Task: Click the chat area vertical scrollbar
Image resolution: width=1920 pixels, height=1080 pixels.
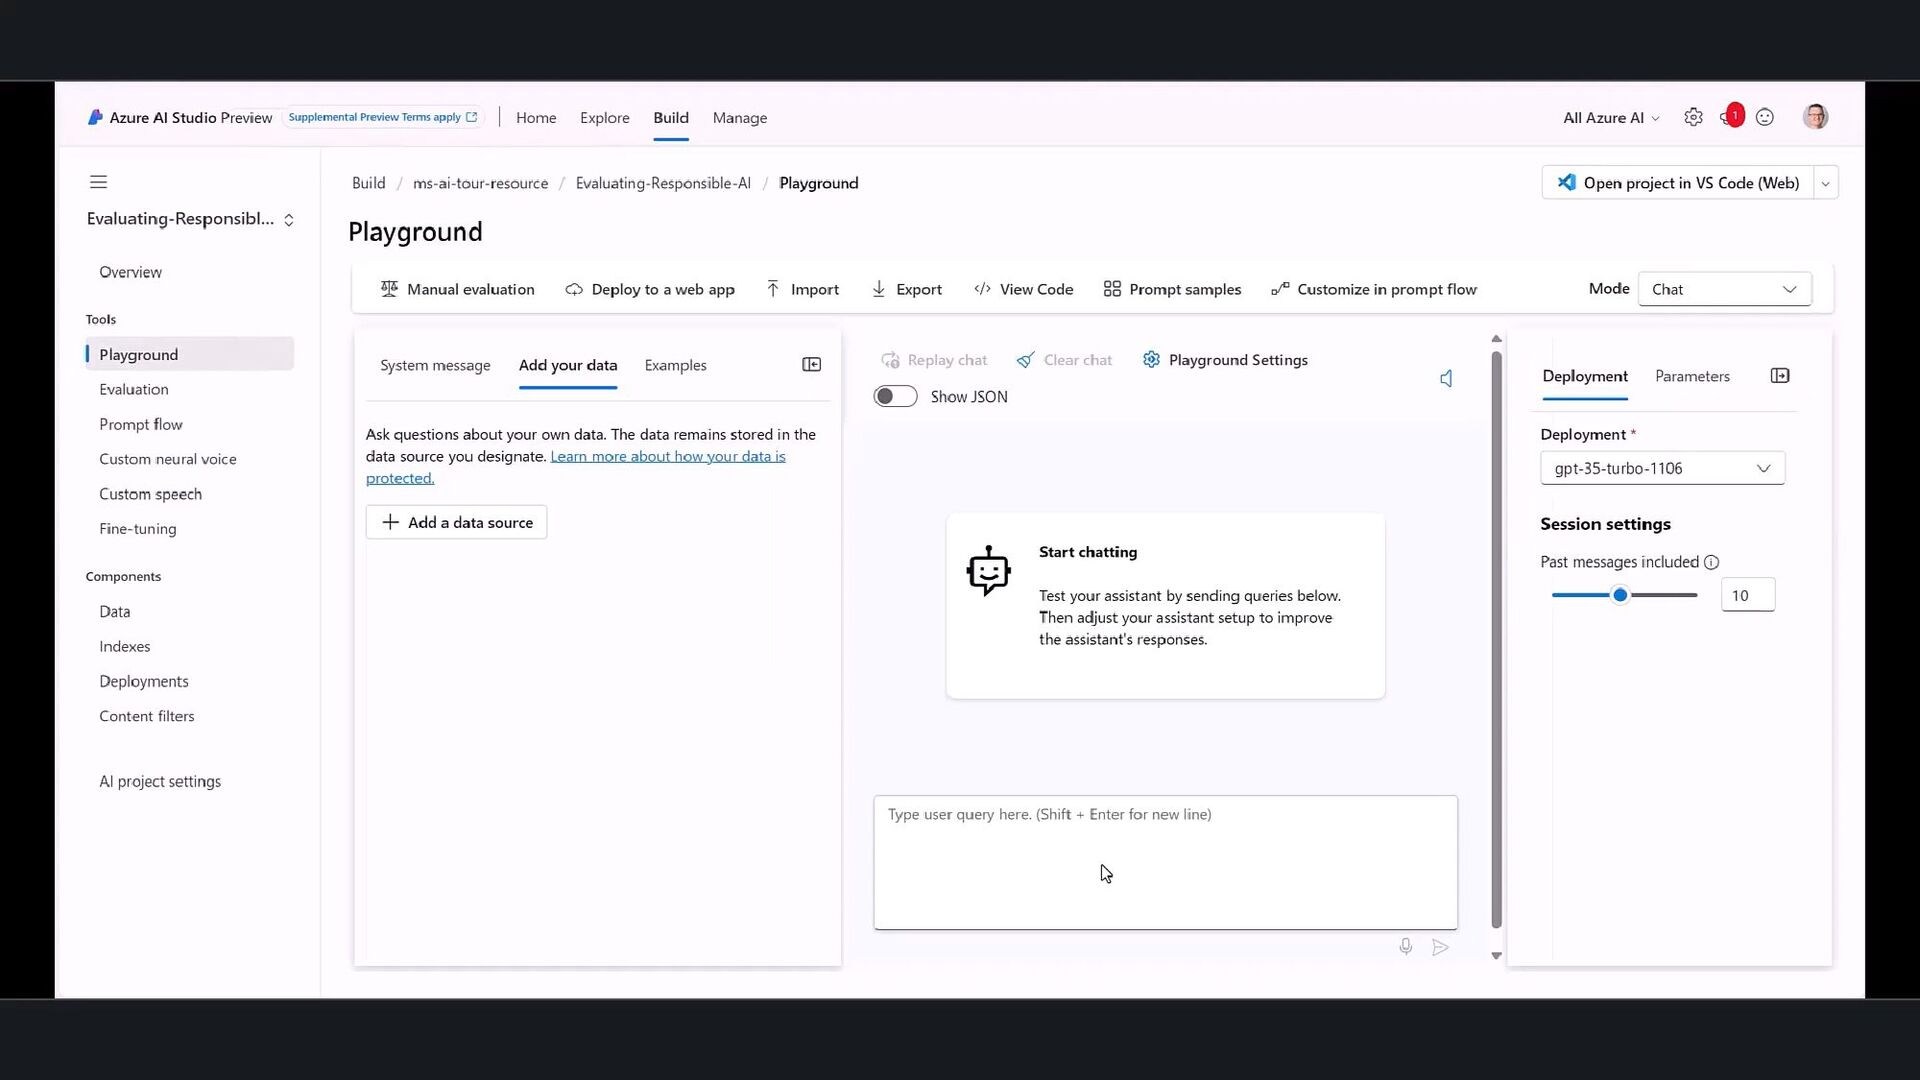Action: pos(1496,640)
